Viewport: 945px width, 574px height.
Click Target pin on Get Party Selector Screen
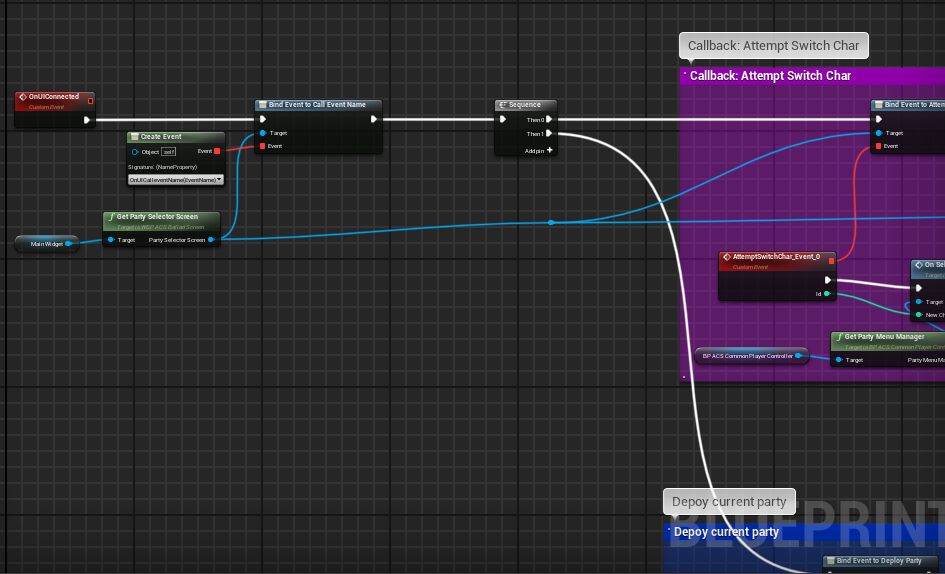pyautogui.click(x=111, y=240)
